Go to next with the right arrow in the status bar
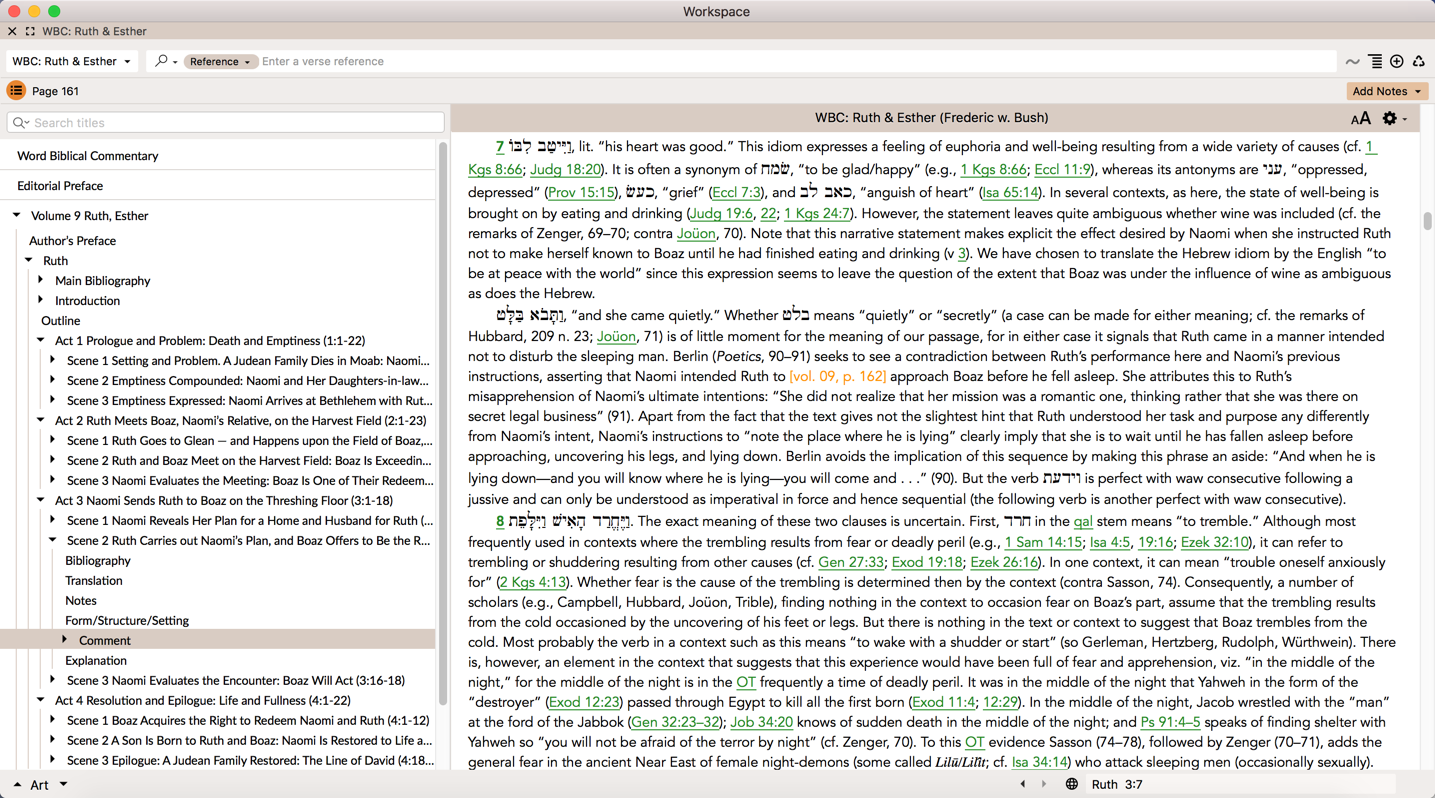Image resolution: width=1435 pixels, height=798 pixels. [x=1044, y=785]
